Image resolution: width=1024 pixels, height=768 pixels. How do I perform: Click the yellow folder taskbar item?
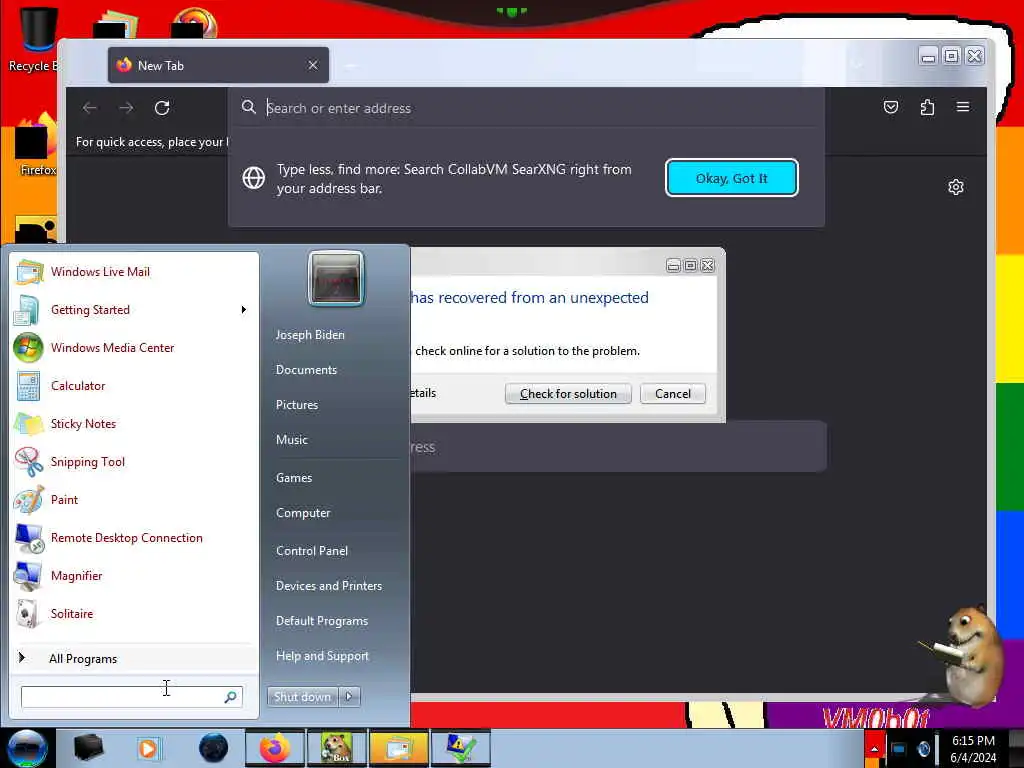[x=398, y=748]
